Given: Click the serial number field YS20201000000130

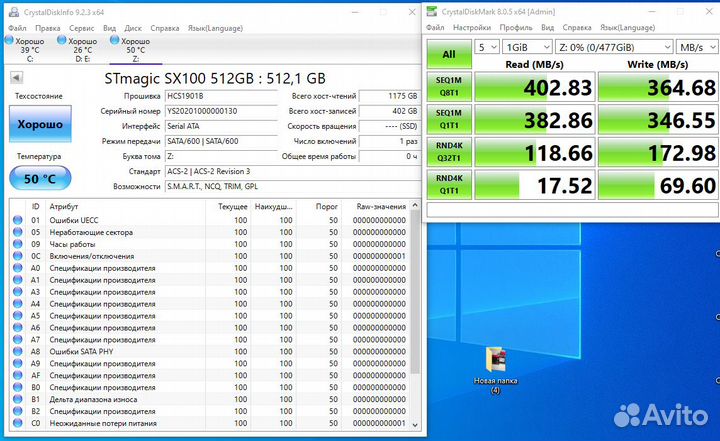Looking at the screenshot, I should tap(221, 111).
